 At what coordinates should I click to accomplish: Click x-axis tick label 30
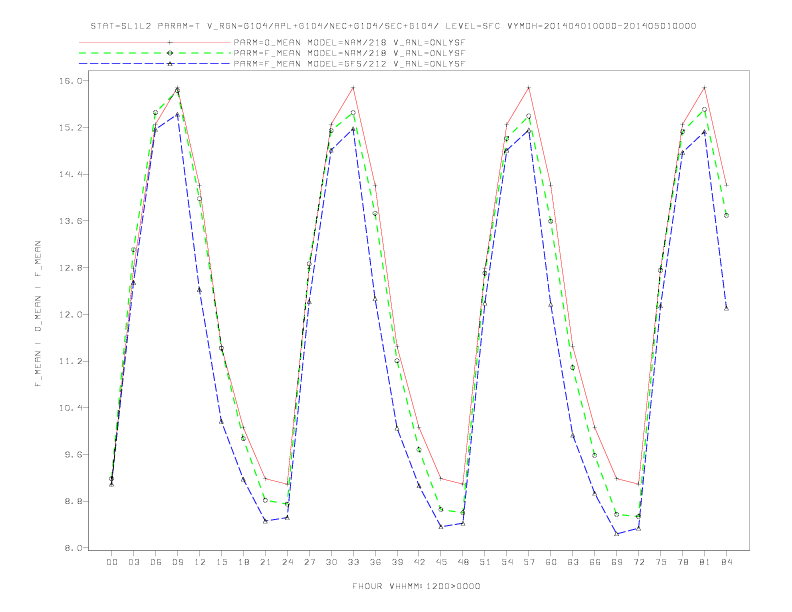pos(331,562)
